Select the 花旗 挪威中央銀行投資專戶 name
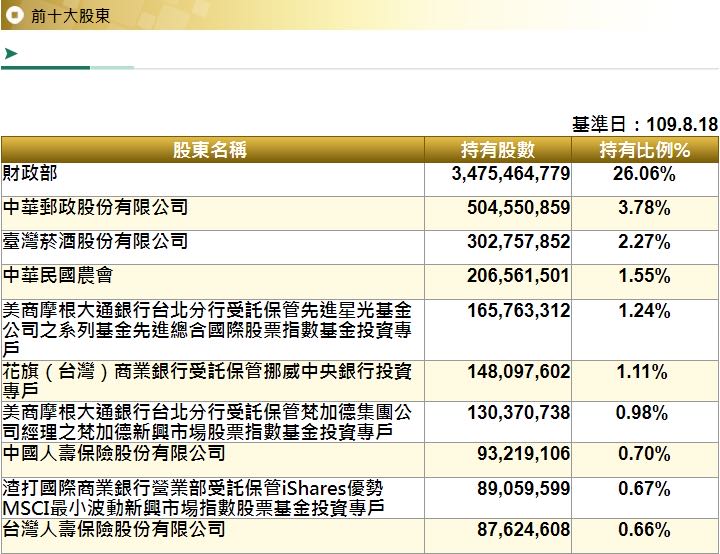The width and height of the screenshot is (720, 554). (x=207, y=381)
